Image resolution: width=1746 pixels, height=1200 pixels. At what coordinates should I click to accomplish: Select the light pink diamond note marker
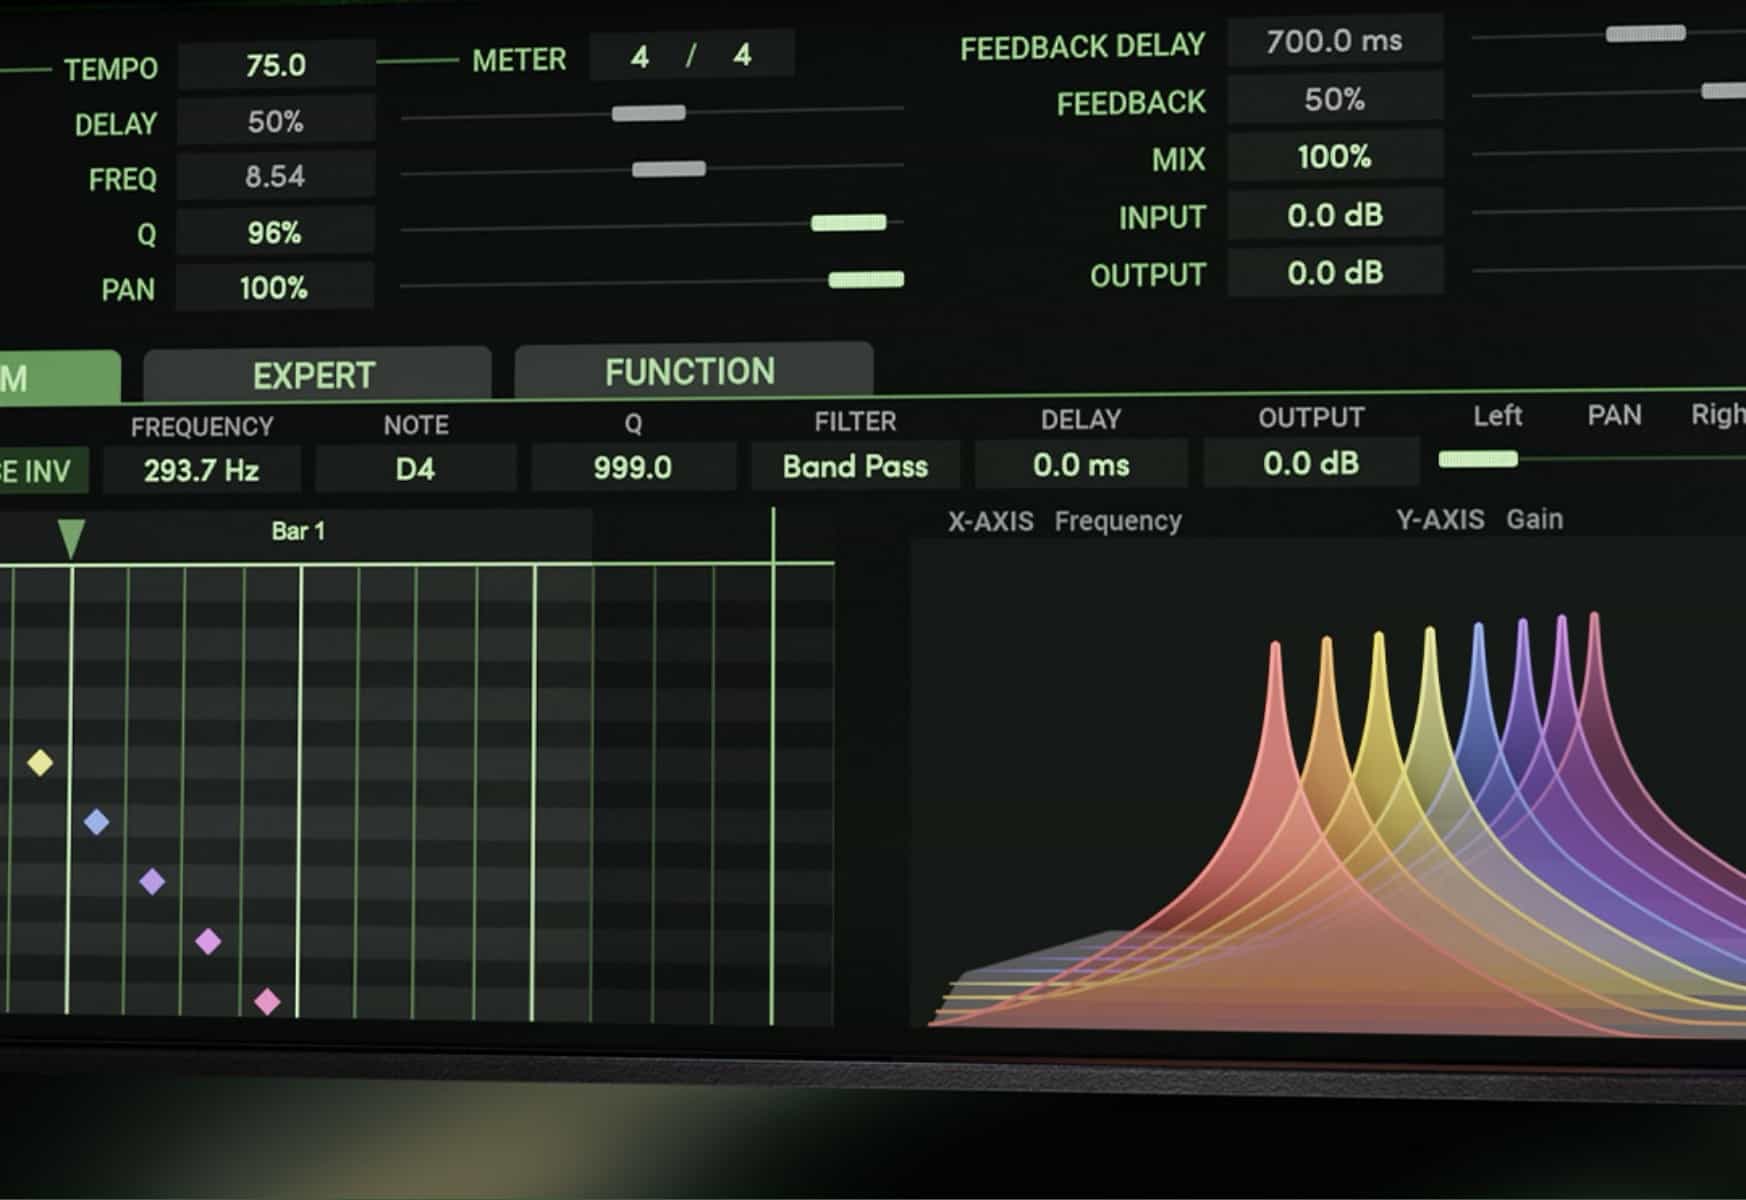point(208,941)
